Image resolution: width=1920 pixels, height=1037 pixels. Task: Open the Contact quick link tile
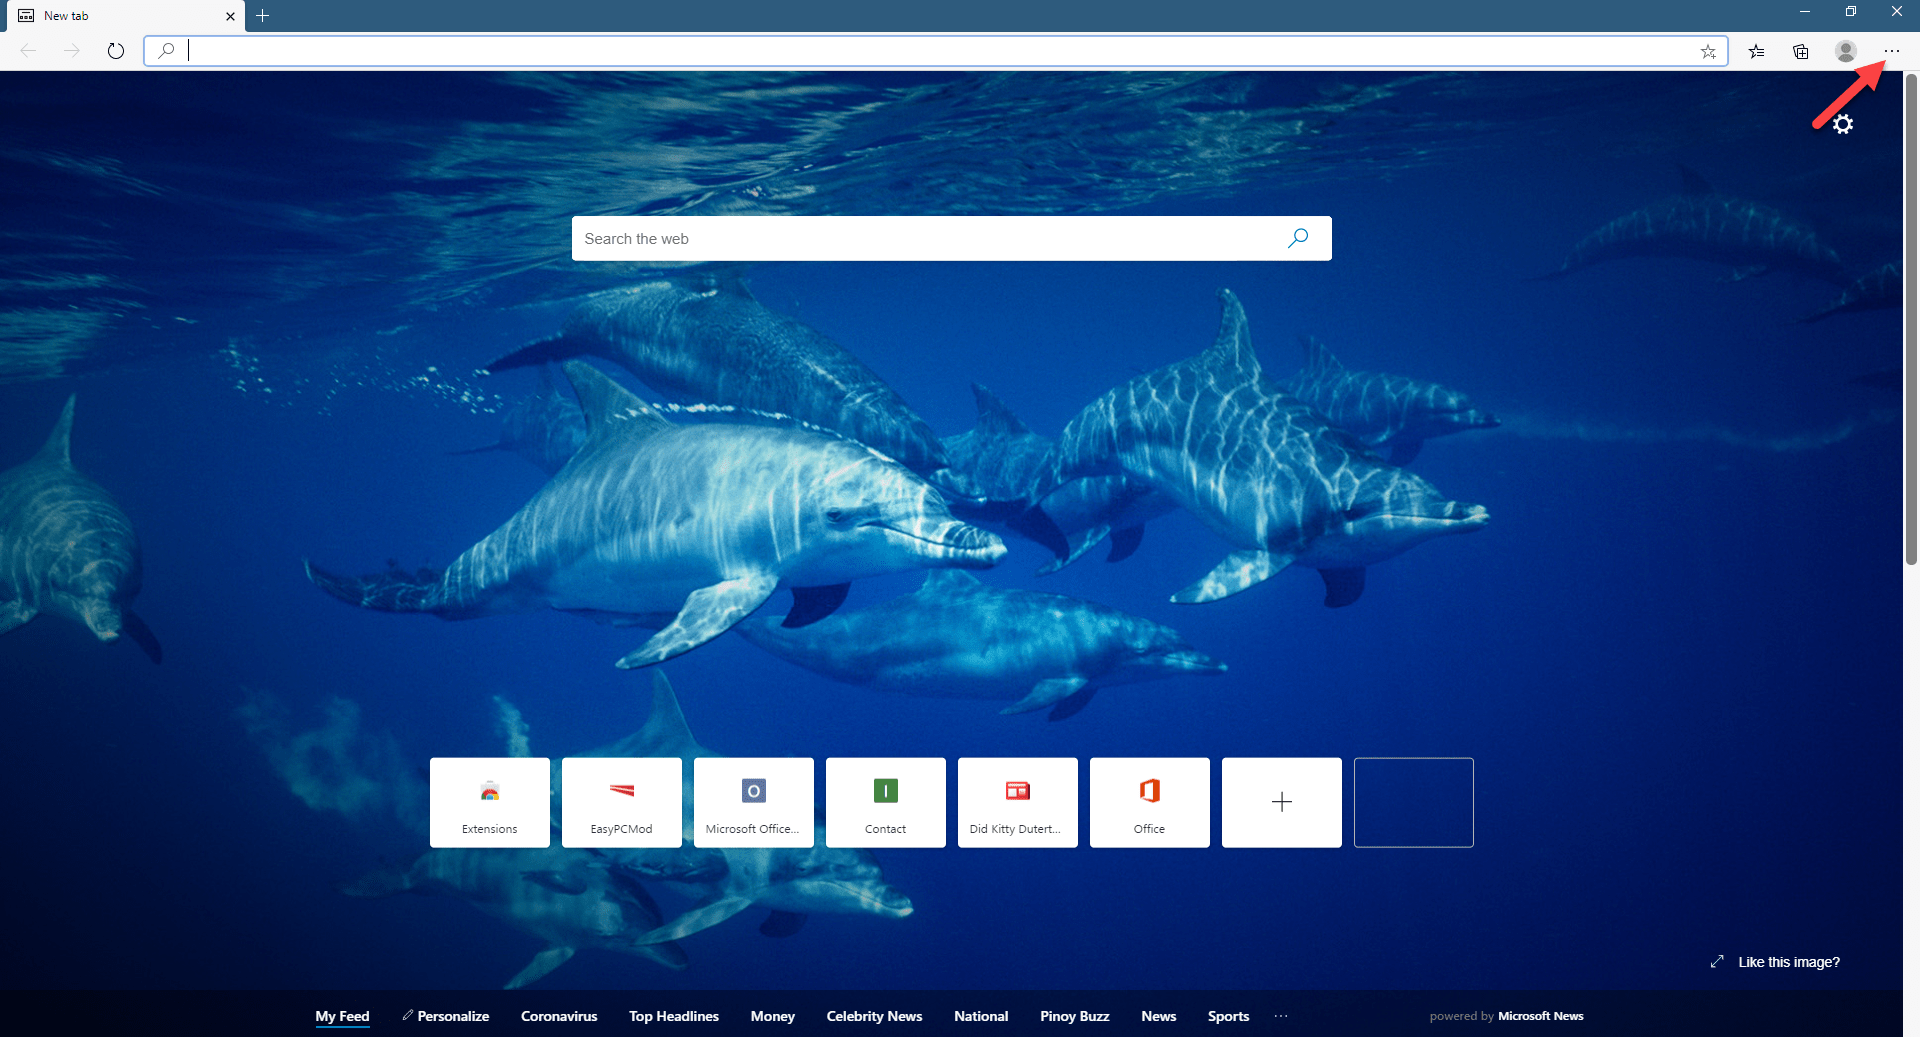886,802
